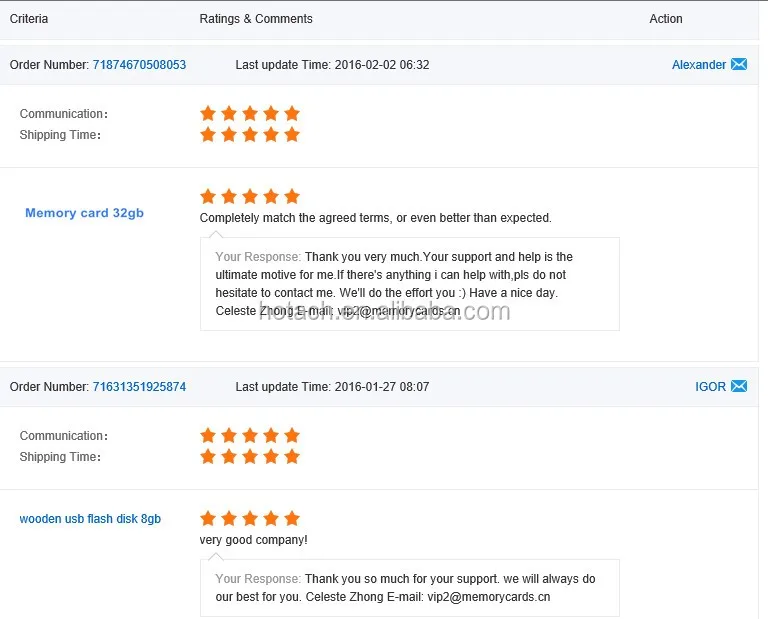This screenshot has height=619, width=768.
Task: Click the star rating above Memory card comment
Action: [x=250, y=196]
